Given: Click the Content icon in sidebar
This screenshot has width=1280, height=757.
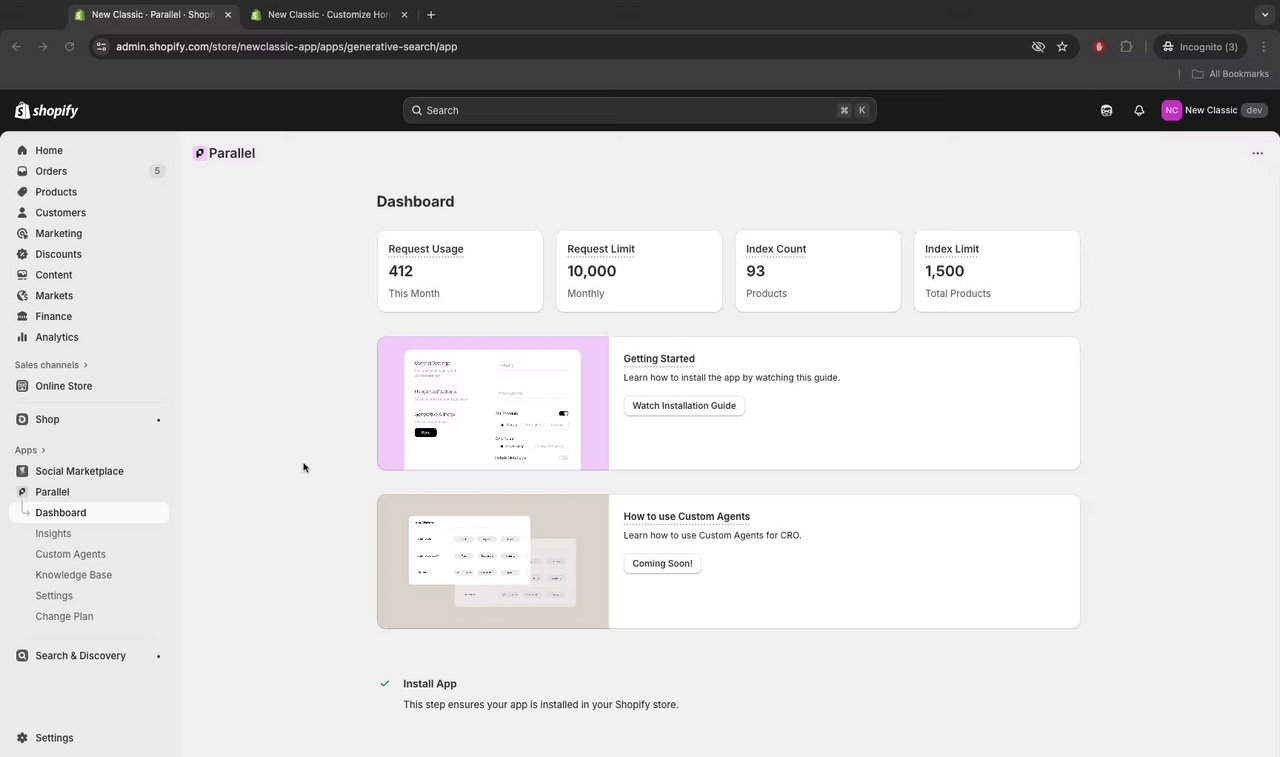Looking at the screenshot, I should click(x=22, y=275).
